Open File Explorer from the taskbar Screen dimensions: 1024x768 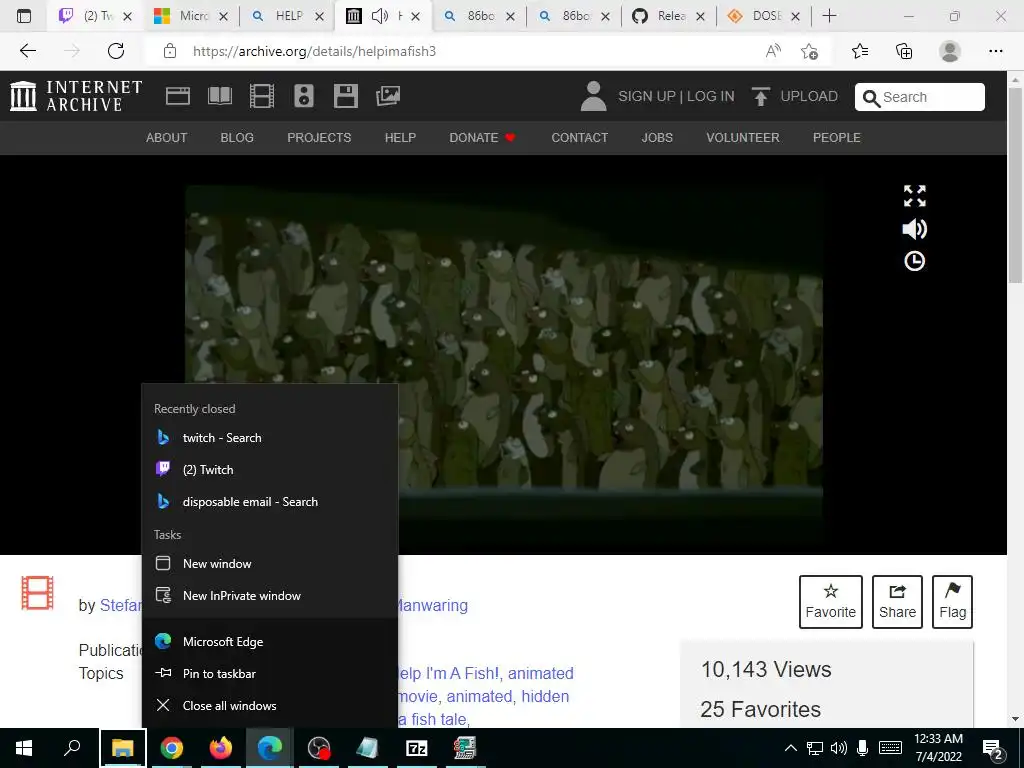123,748
